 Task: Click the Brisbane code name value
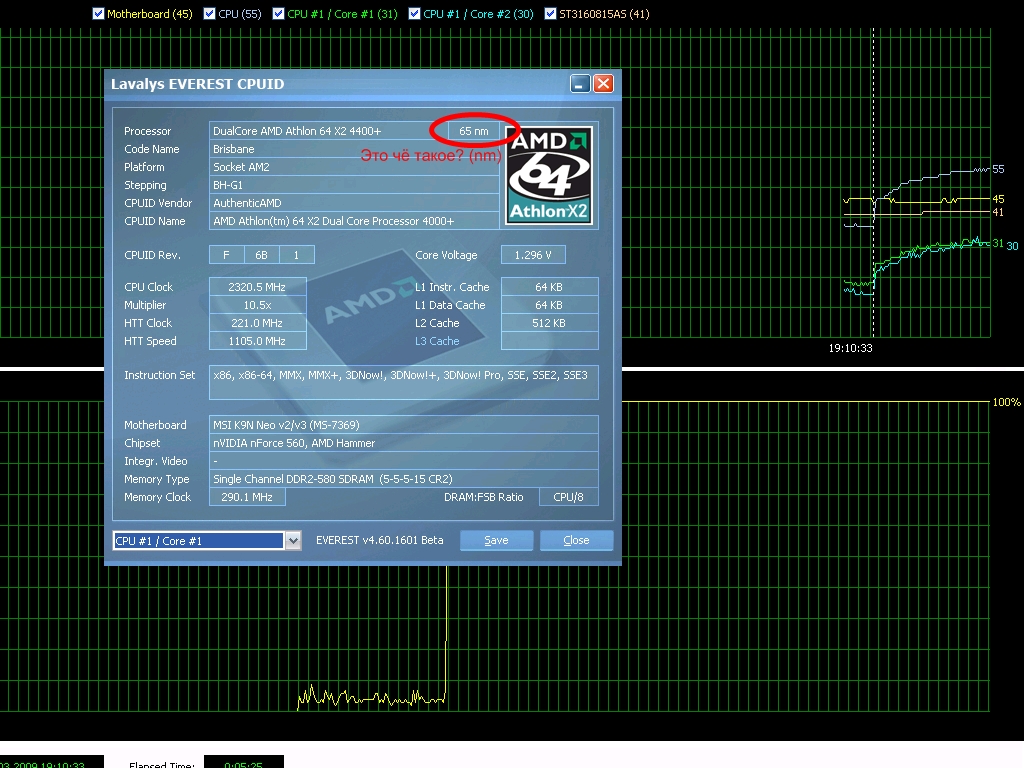354,149
